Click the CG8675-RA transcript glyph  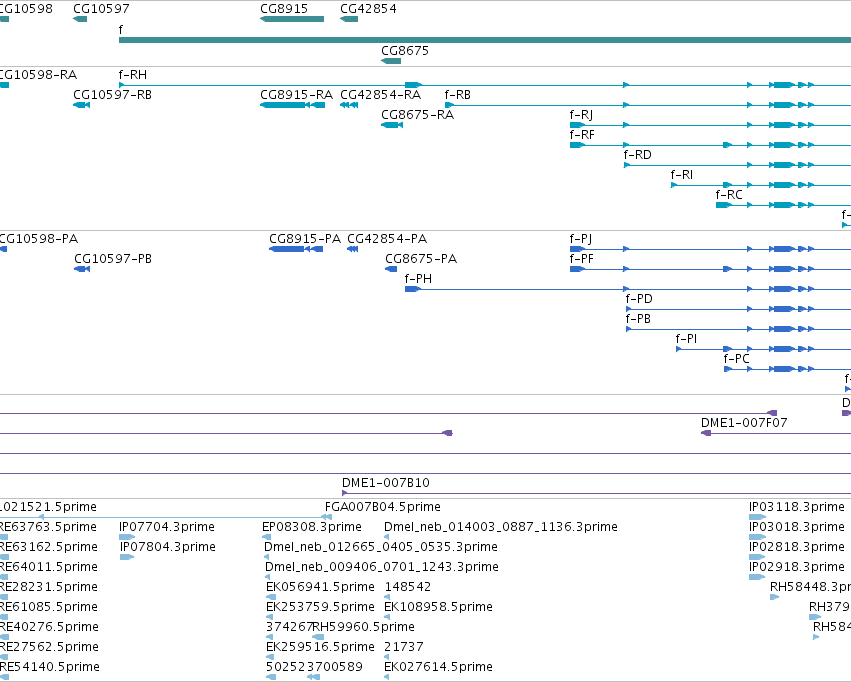pyautogui.click(x=392, y=125)
